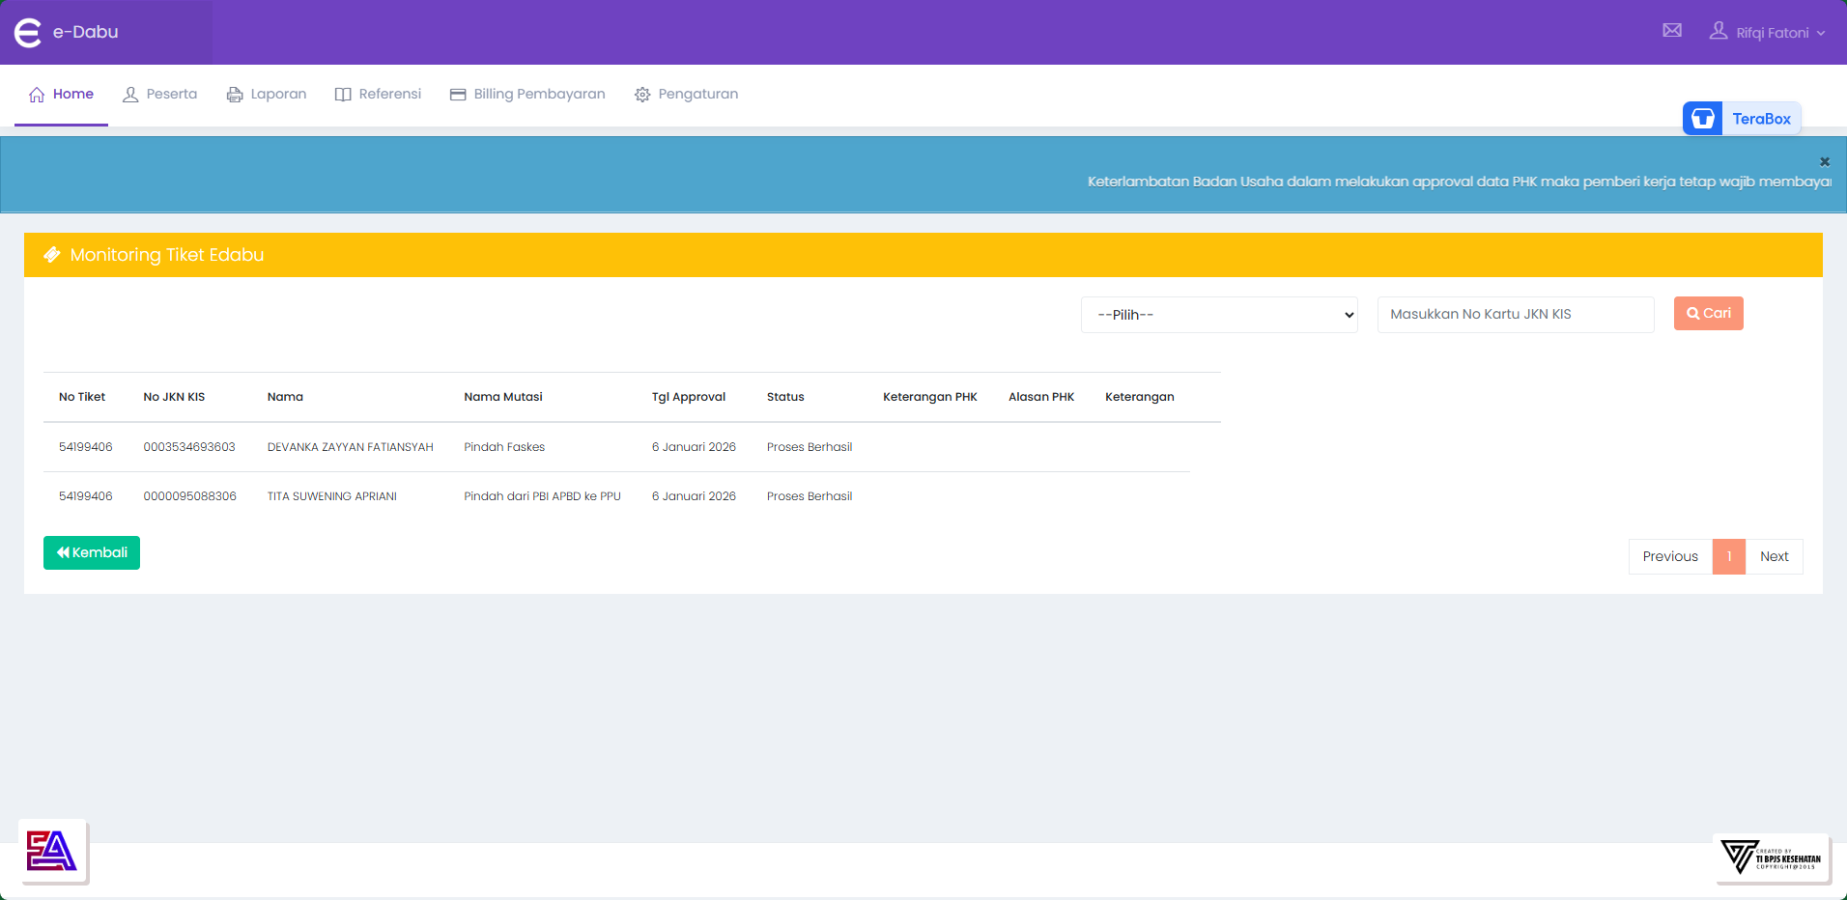Focus the No Kartu JKN KIS field
Viewport: 1847px width, 900px height.
(x=1514, y=314)
